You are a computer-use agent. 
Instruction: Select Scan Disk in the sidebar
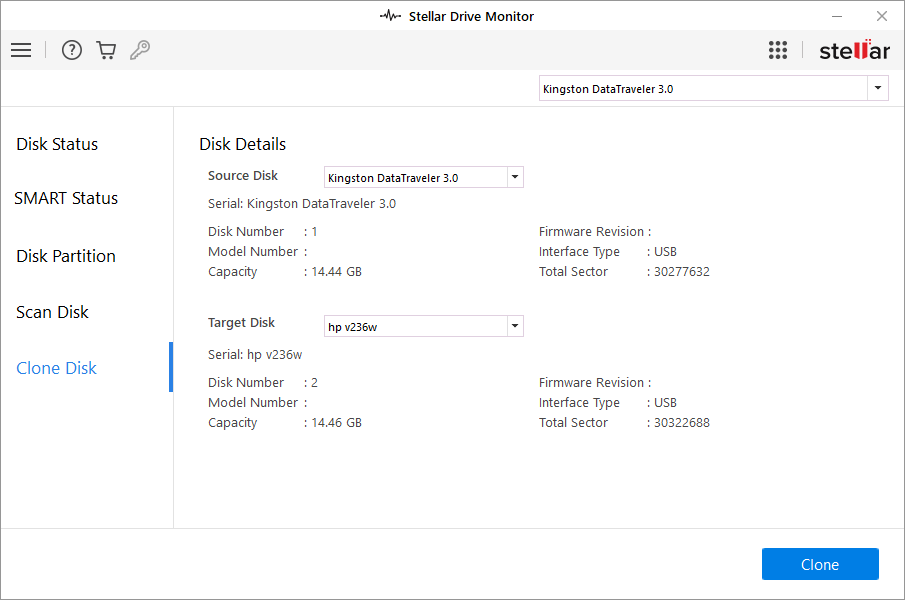pos(52,312)
